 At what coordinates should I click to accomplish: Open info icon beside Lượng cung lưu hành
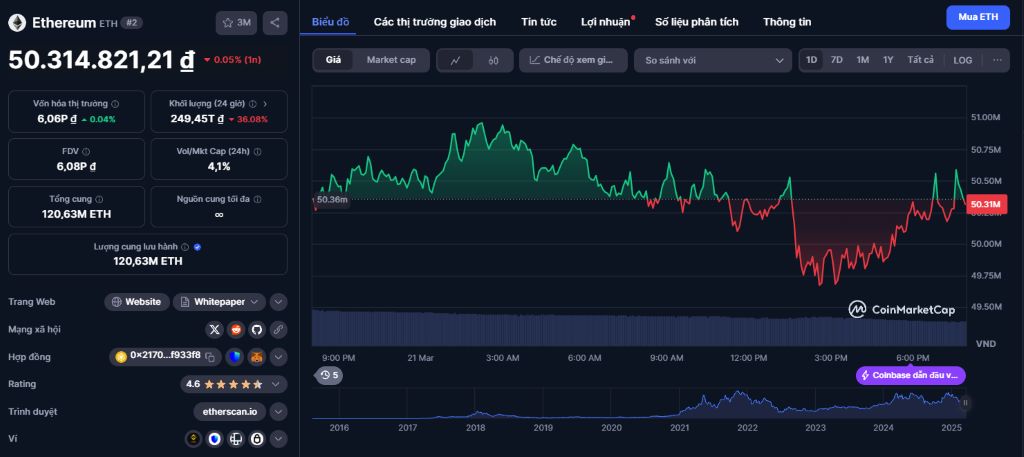(x=185, y=247)
